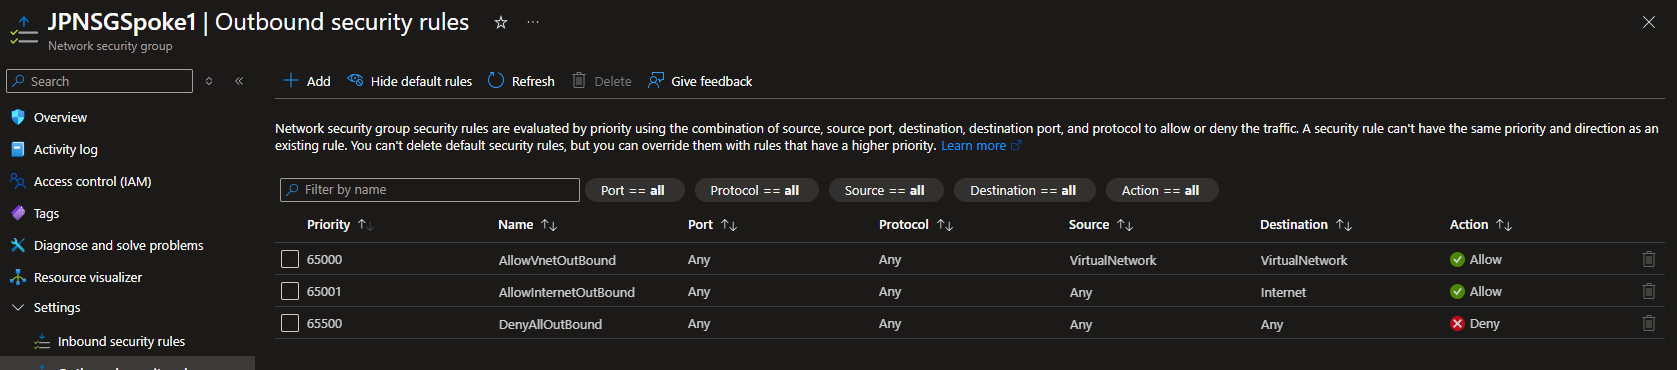Open the ellipsis more options menu
This screenshot has width=1677, height=370.
pyautogui.click(x=533, y=22)
